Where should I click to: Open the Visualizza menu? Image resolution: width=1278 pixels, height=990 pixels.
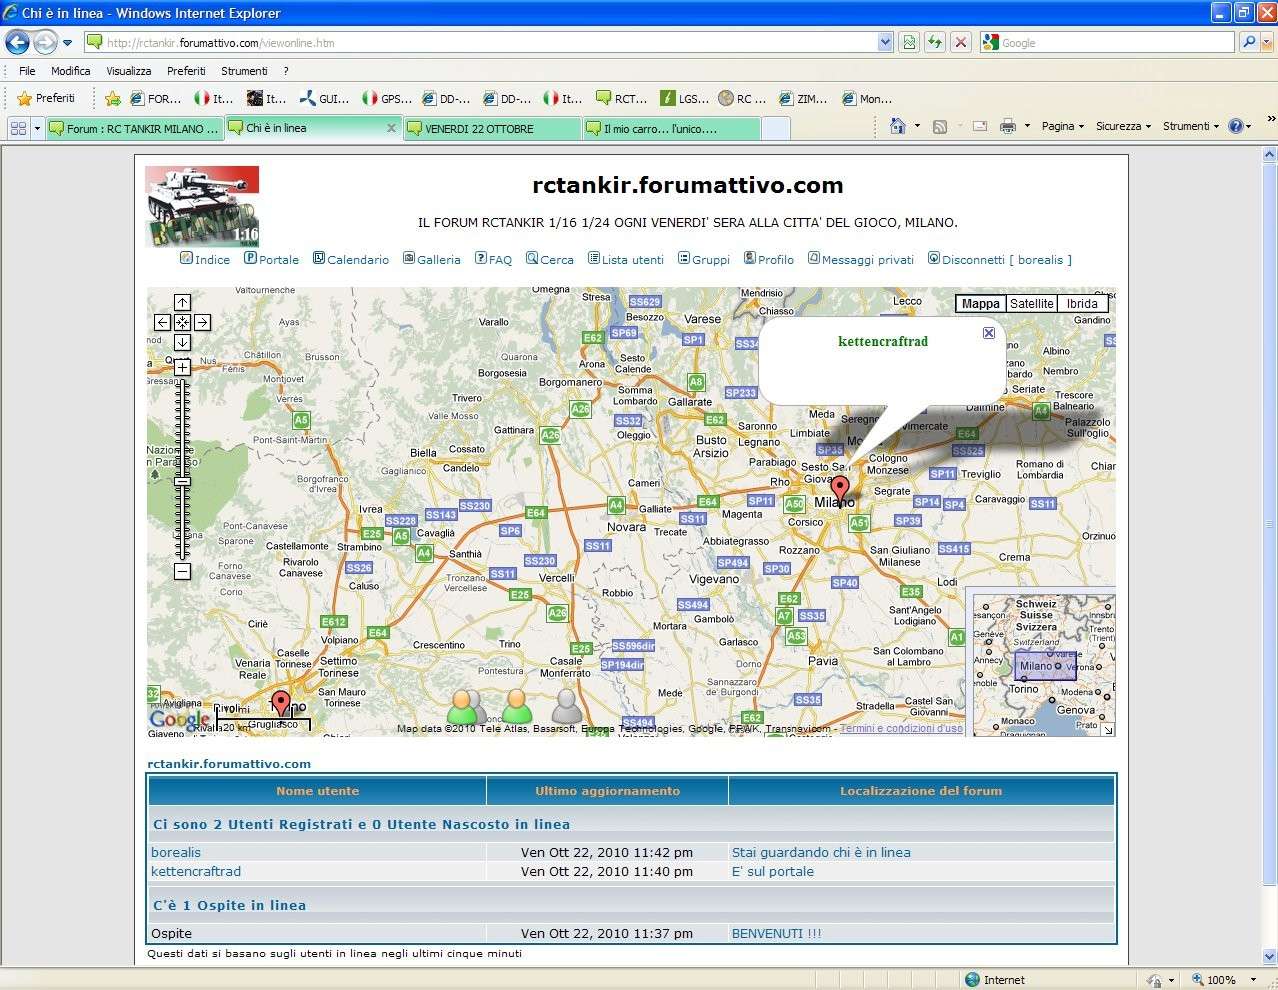128,71
